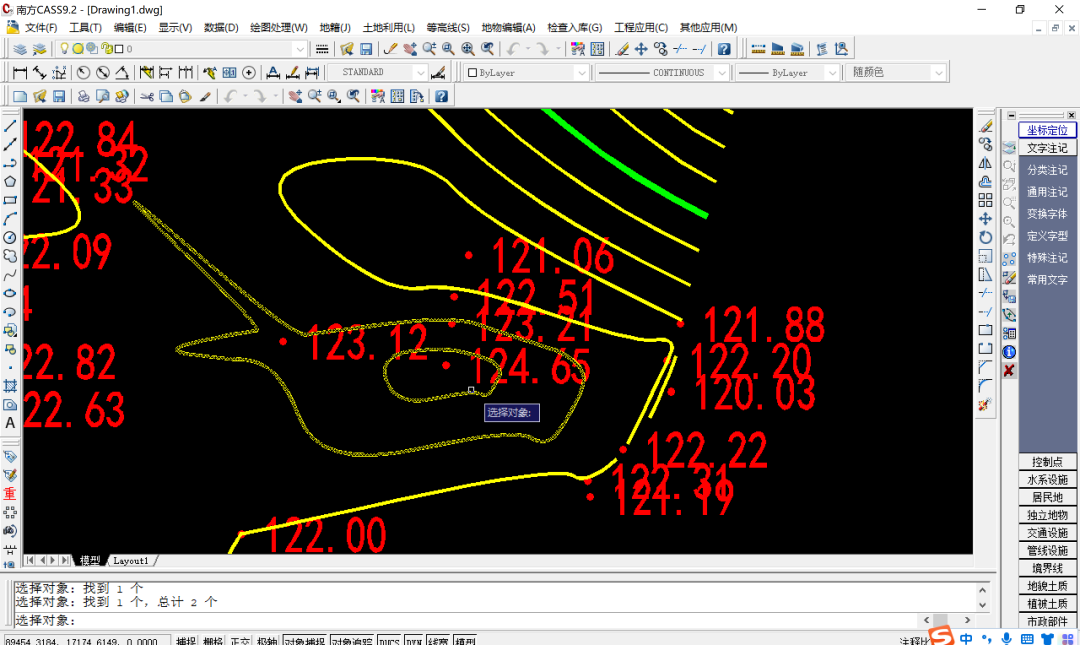
Task: Click the 选择对象 command line input
Action: pos(465,621)
